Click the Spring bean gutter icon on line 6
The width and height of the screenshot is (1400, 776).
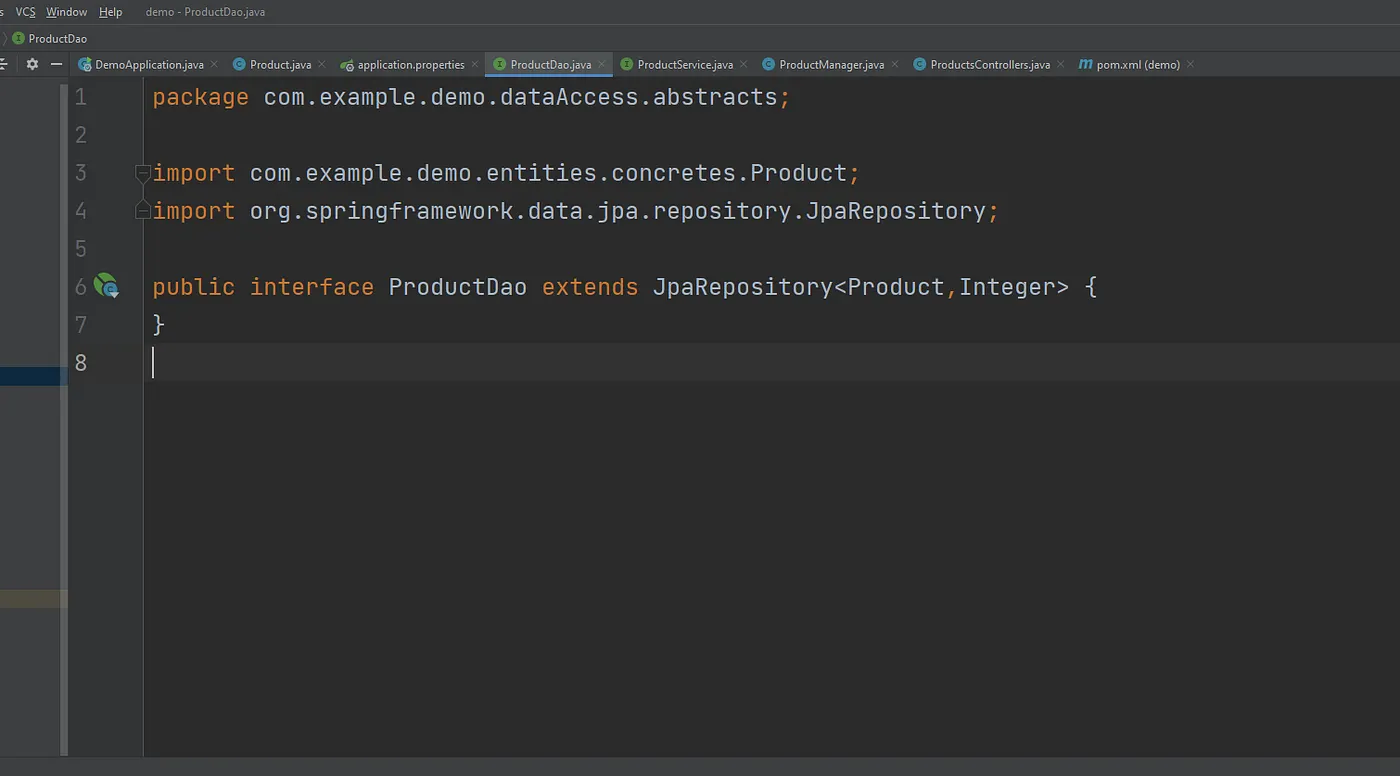coord(106,287)
